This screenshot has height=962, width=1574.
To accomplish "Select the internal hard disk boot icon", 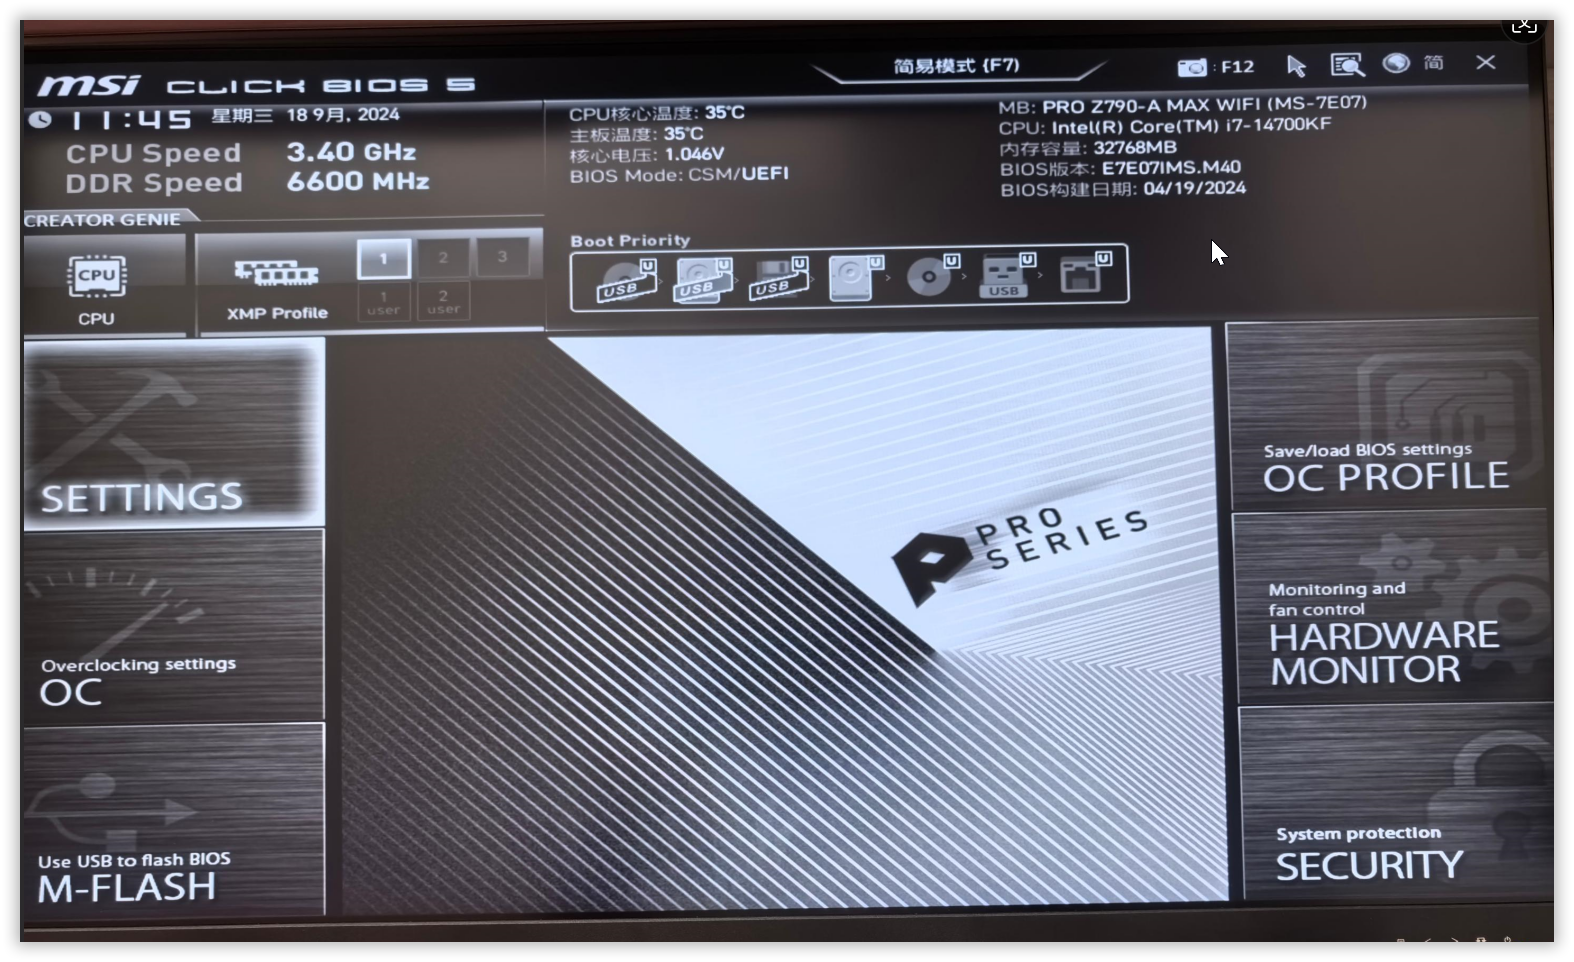I will tap(856, 277).
